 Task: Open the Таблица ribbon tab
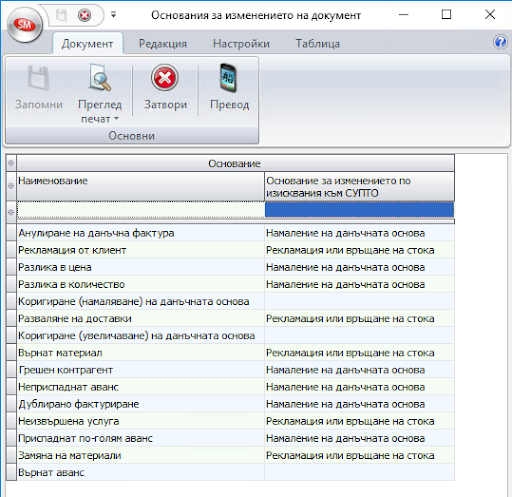tap(318, 44)
